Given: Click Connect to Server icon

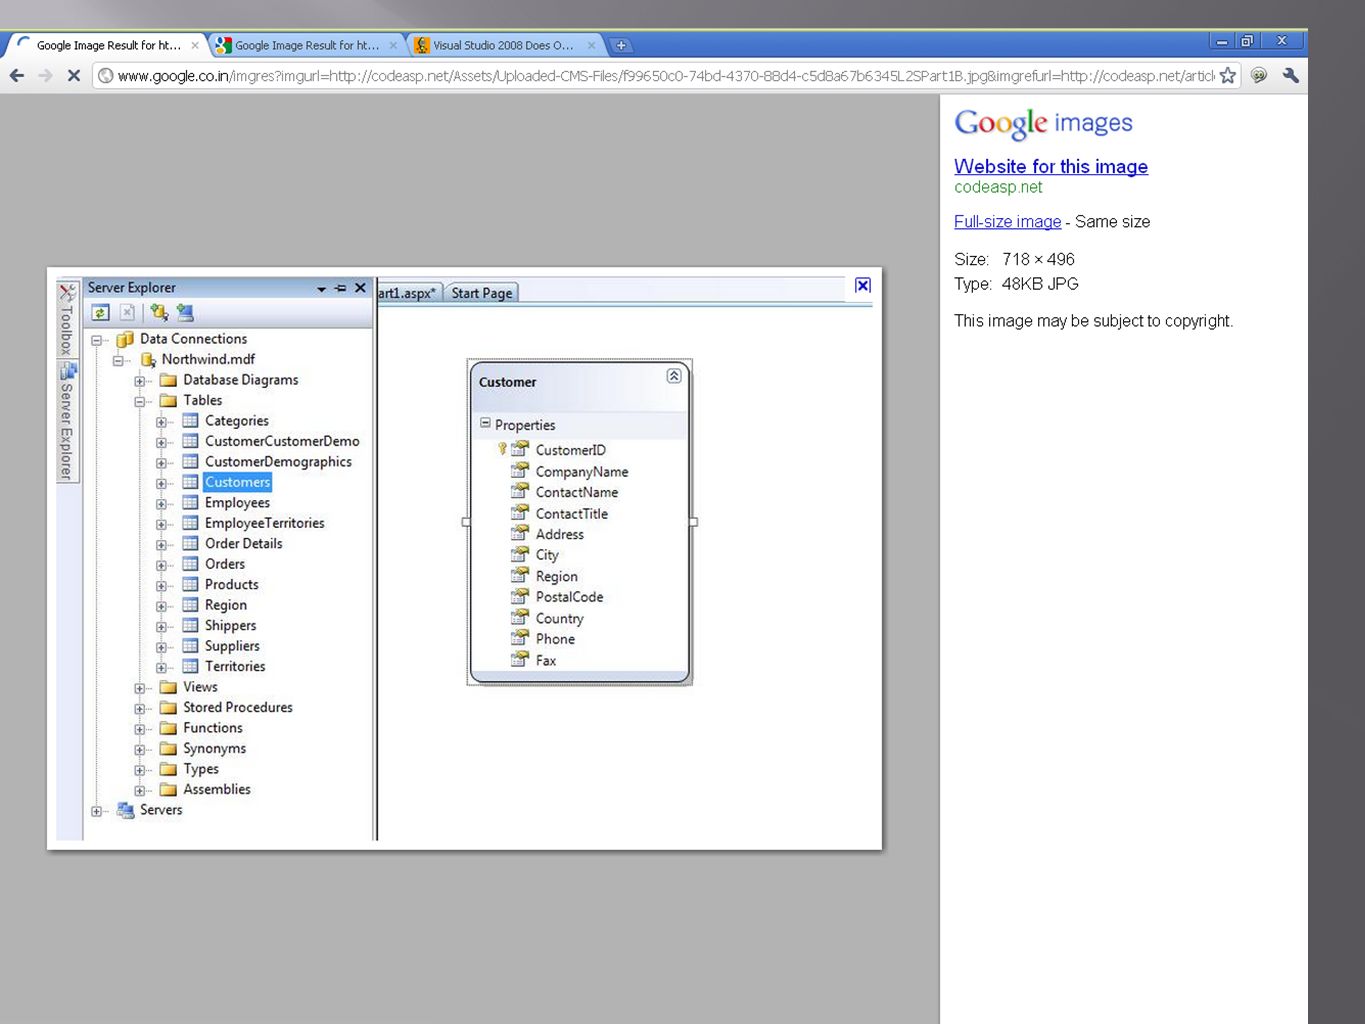Looking at the screenshot, I should point(185,312).
